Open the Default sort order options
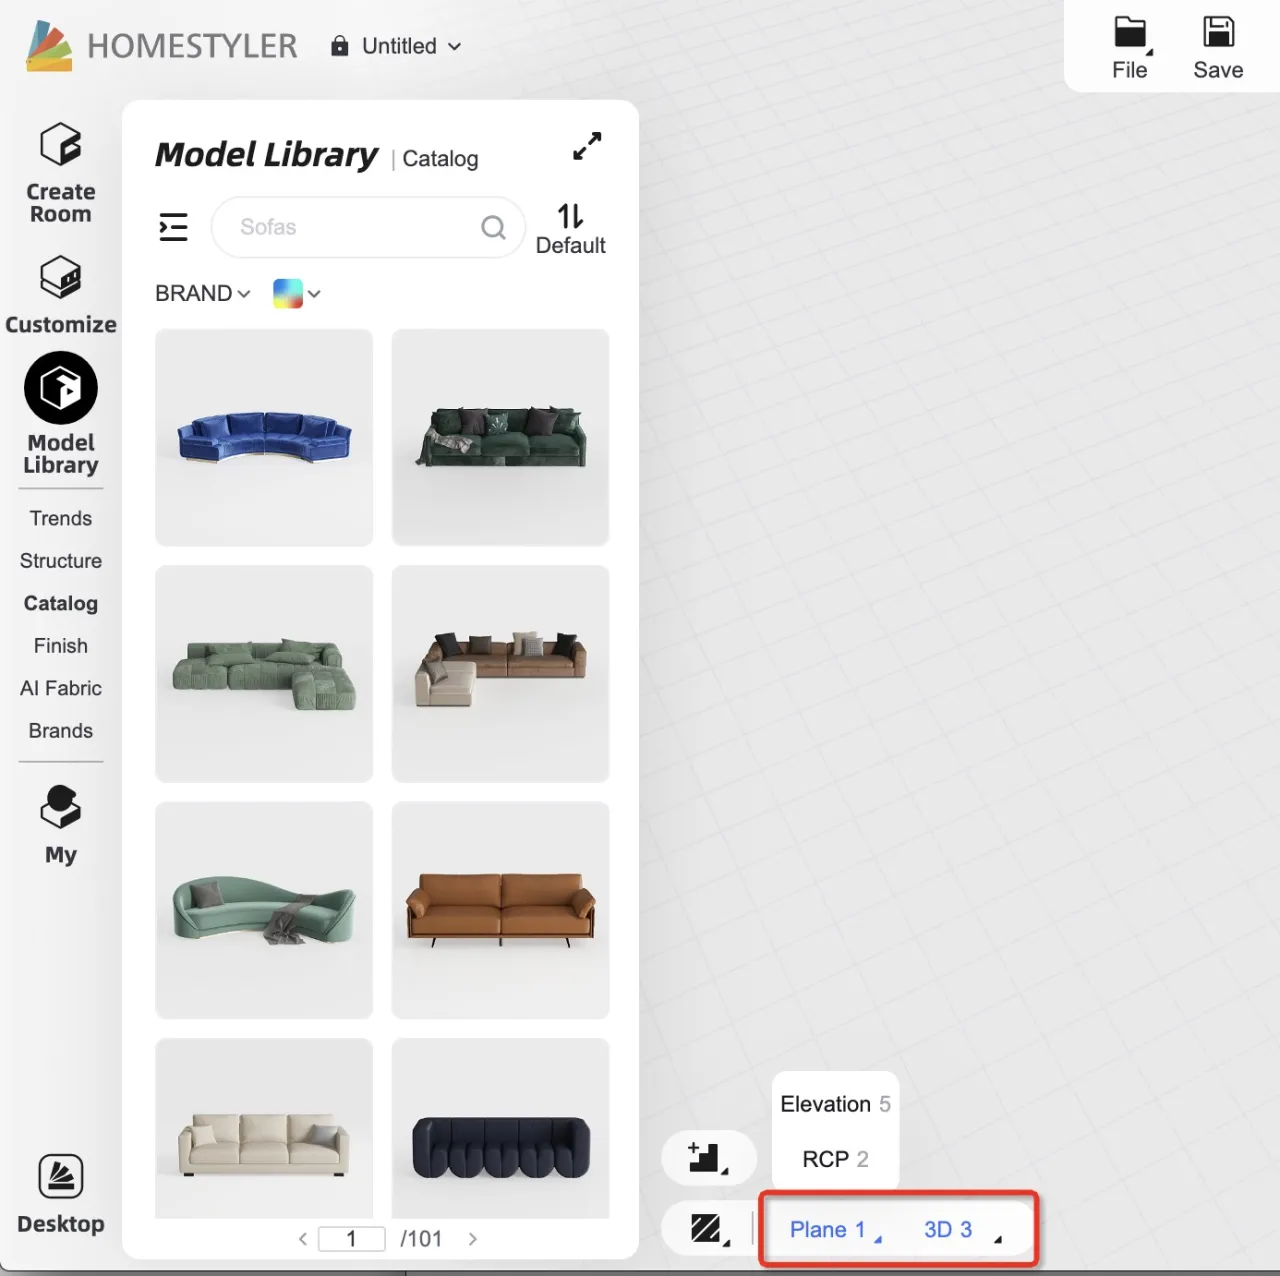 point(570,229)
